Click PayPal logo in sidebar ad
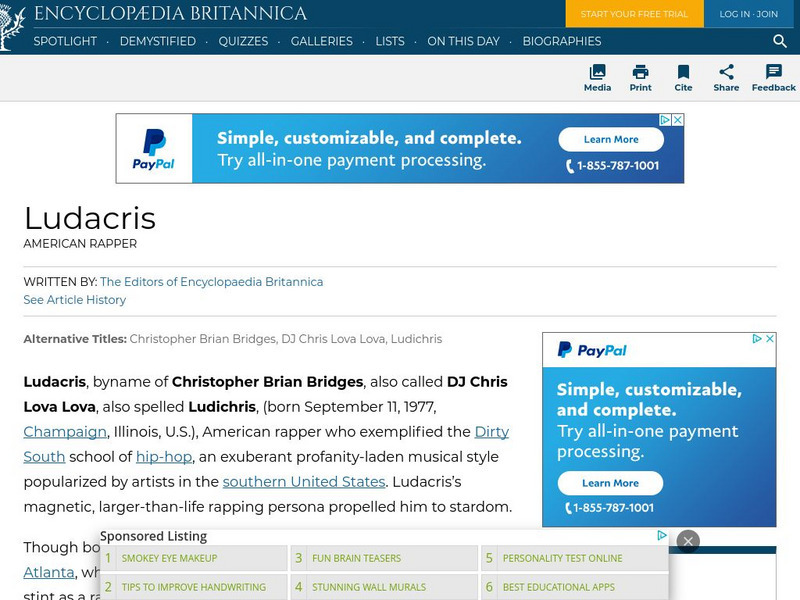 [592, 350]
